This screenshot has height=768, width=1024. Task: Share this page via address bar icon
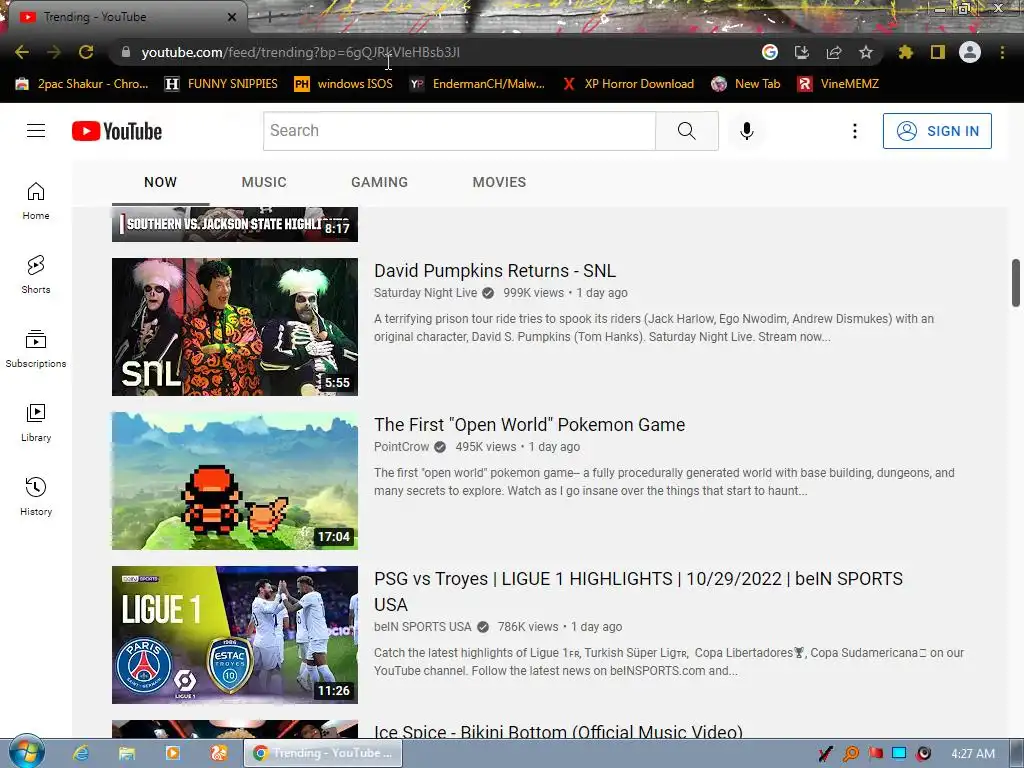834,52
